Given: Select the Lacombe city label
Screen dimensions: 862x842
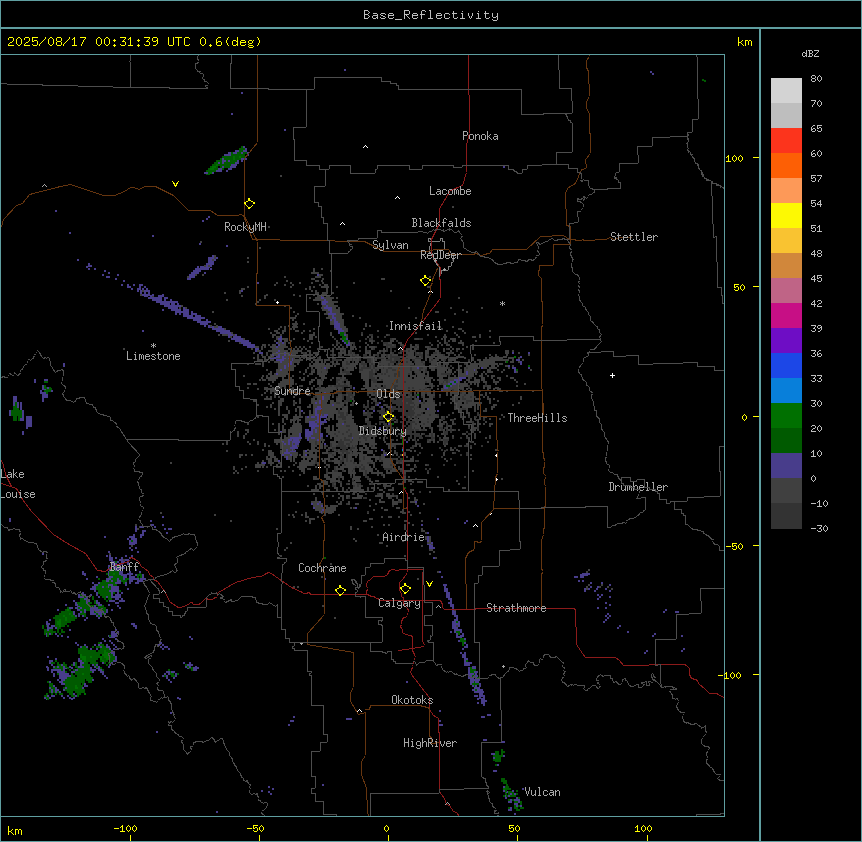Looking at the screenshot, I should [x=450, y=191].
